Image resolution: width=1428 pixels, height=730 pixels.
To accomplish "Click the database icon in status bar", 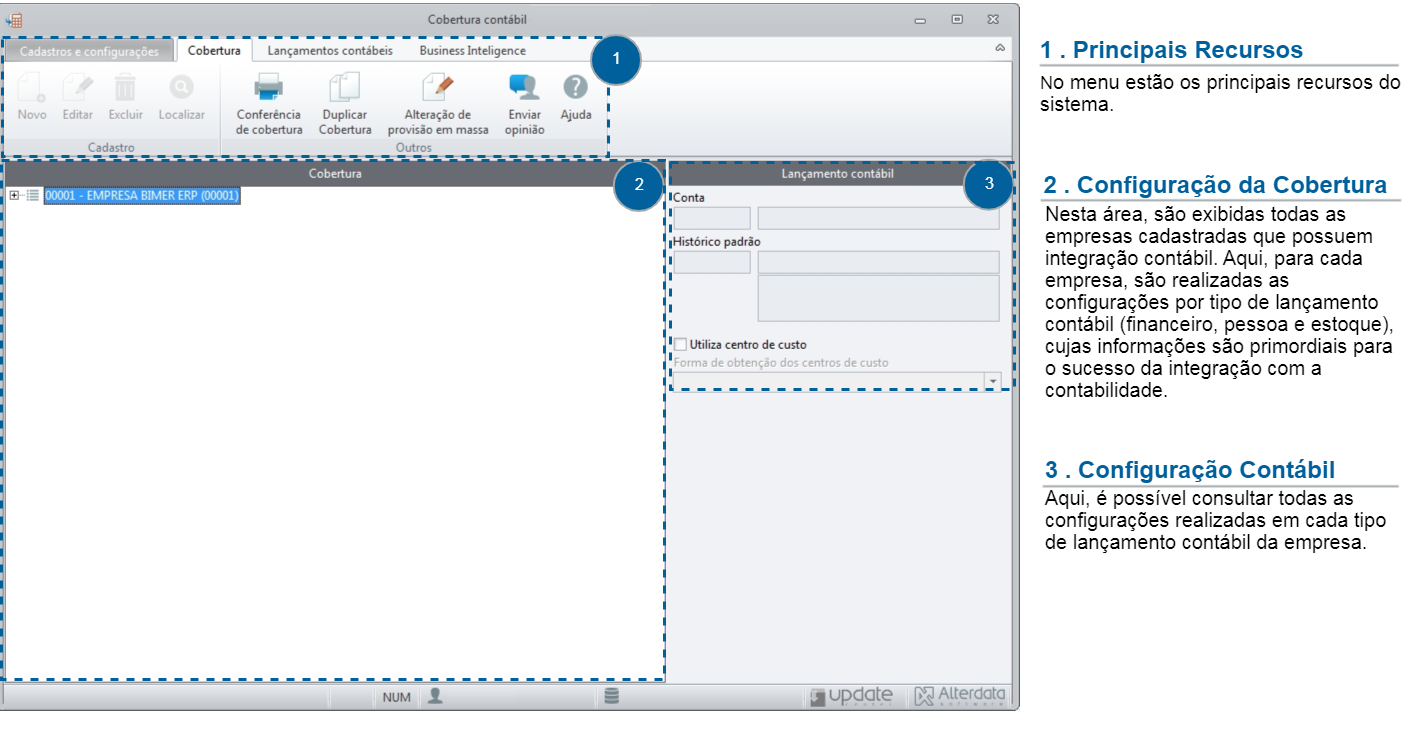I will (611, 696).
